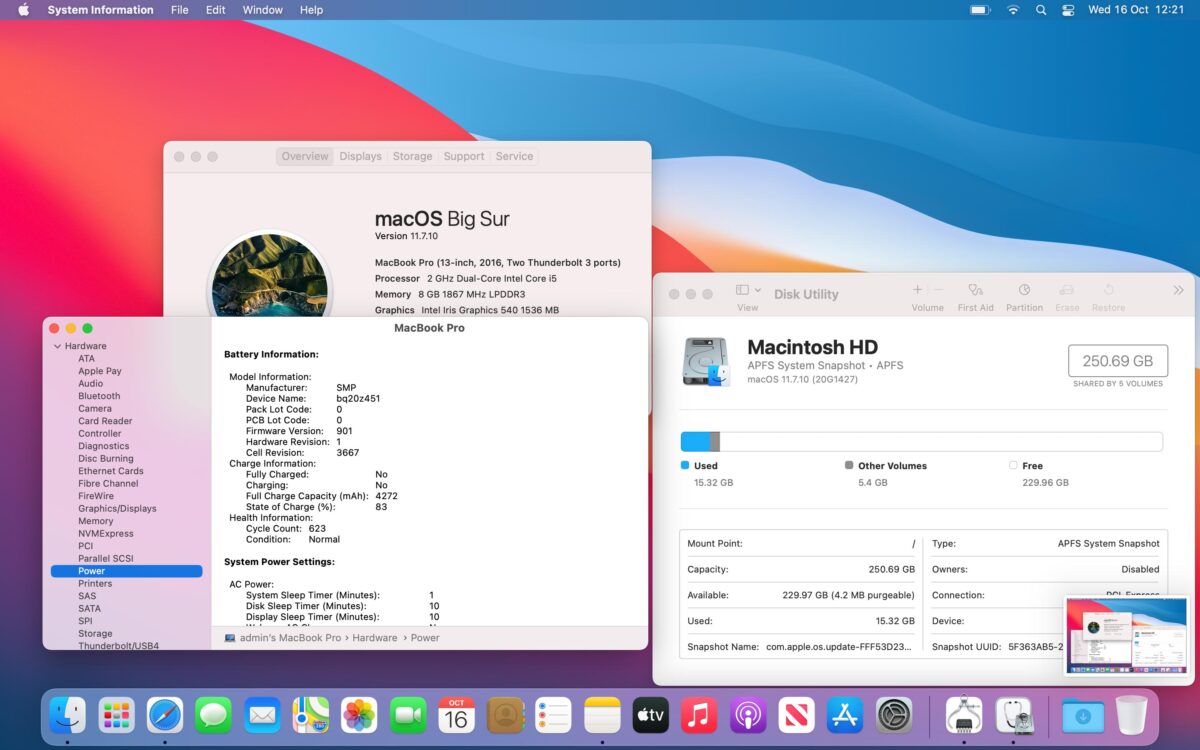Click the First Aid icon in Disk Utility
The width and height of the screenshot is (1200, 750).
975,290
